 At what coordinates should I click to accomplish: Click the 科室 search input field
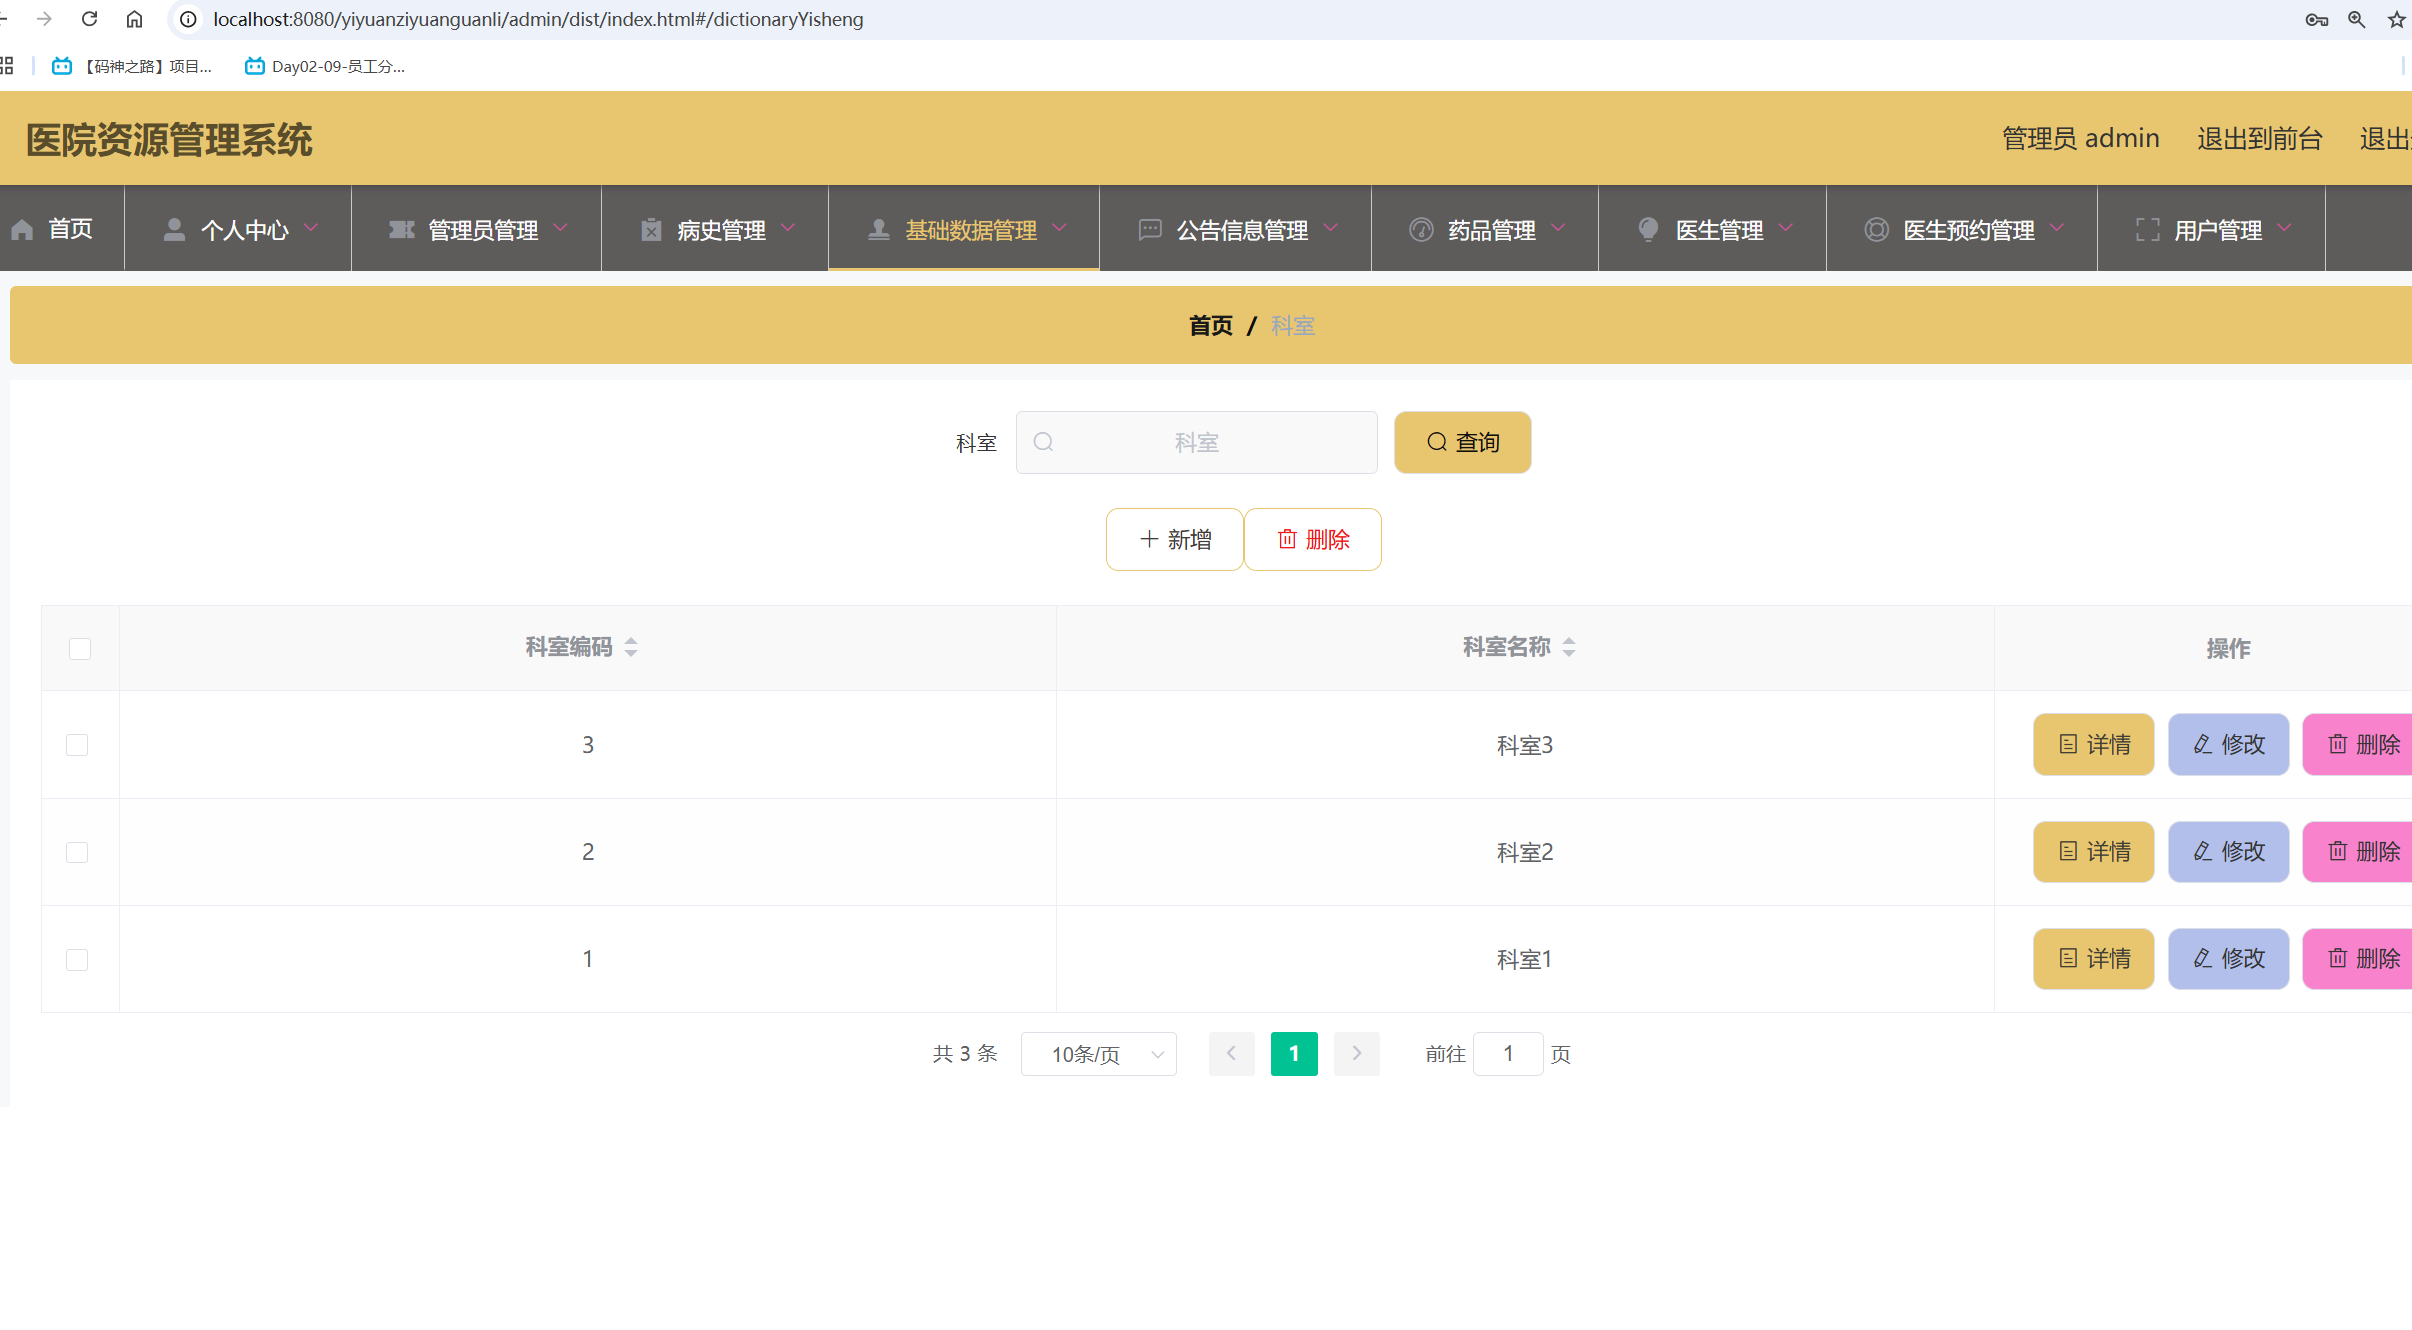point(1196,442)
